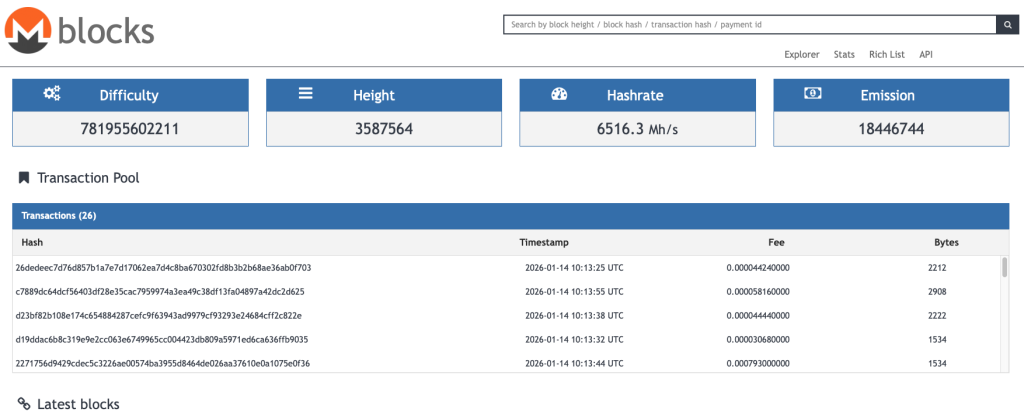Click the Difficulty gears icon
Image resolution: width=1024 pixels, height=412 pixels.
click(x=52, y=94)
